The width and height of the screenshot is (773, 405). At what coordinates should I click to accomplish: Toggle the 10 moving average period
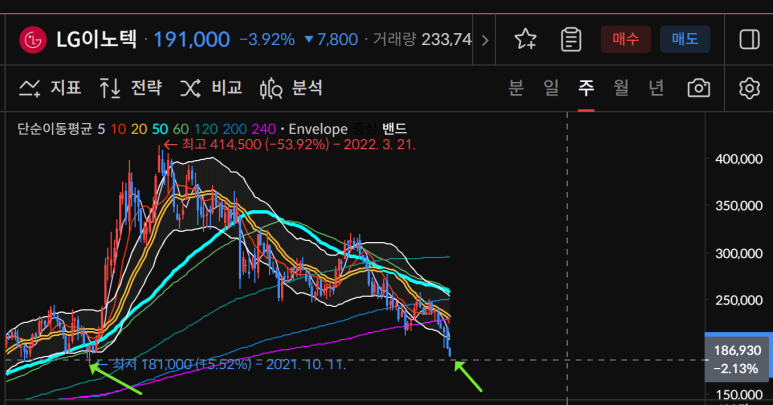point(118,129)
